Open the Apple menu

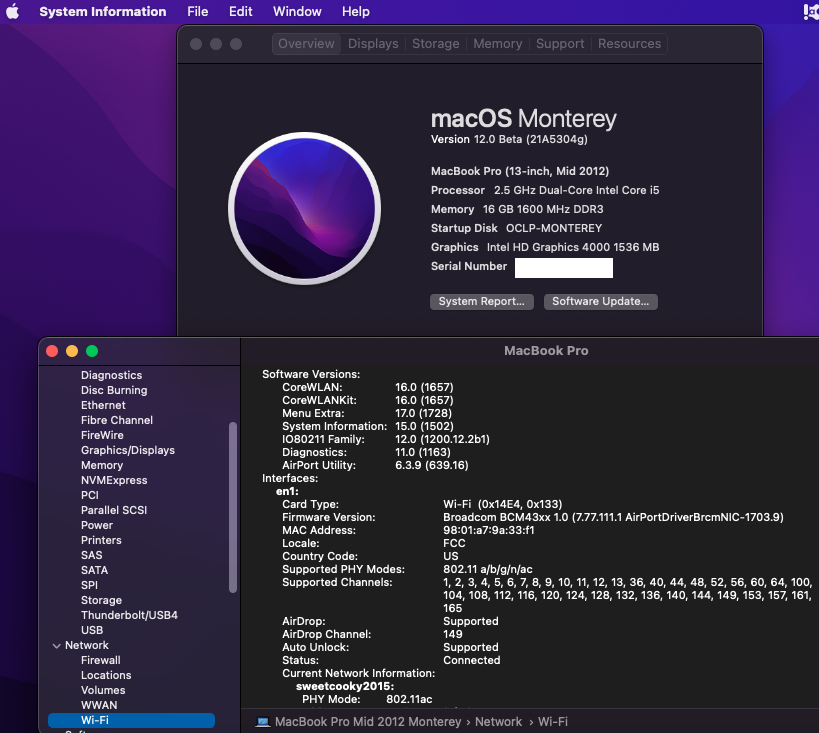pos(13,11)
